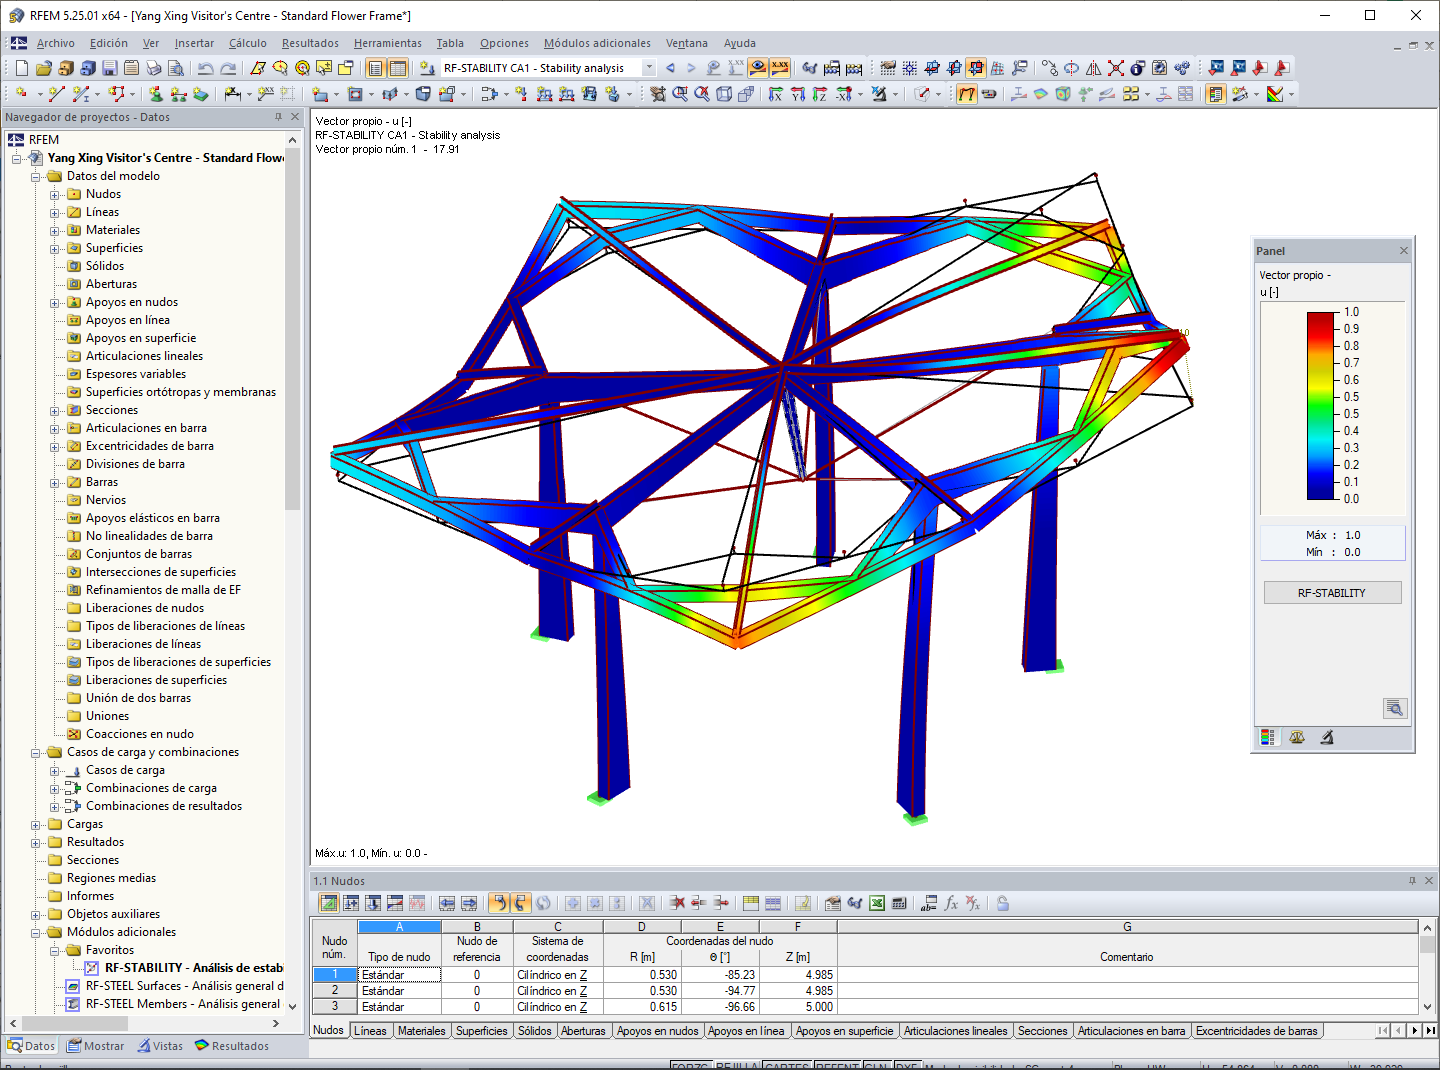Viewport: 1440px width, 1070px height.
Task: Switch to the Líneas table tab
Action: click(371, 1030)
